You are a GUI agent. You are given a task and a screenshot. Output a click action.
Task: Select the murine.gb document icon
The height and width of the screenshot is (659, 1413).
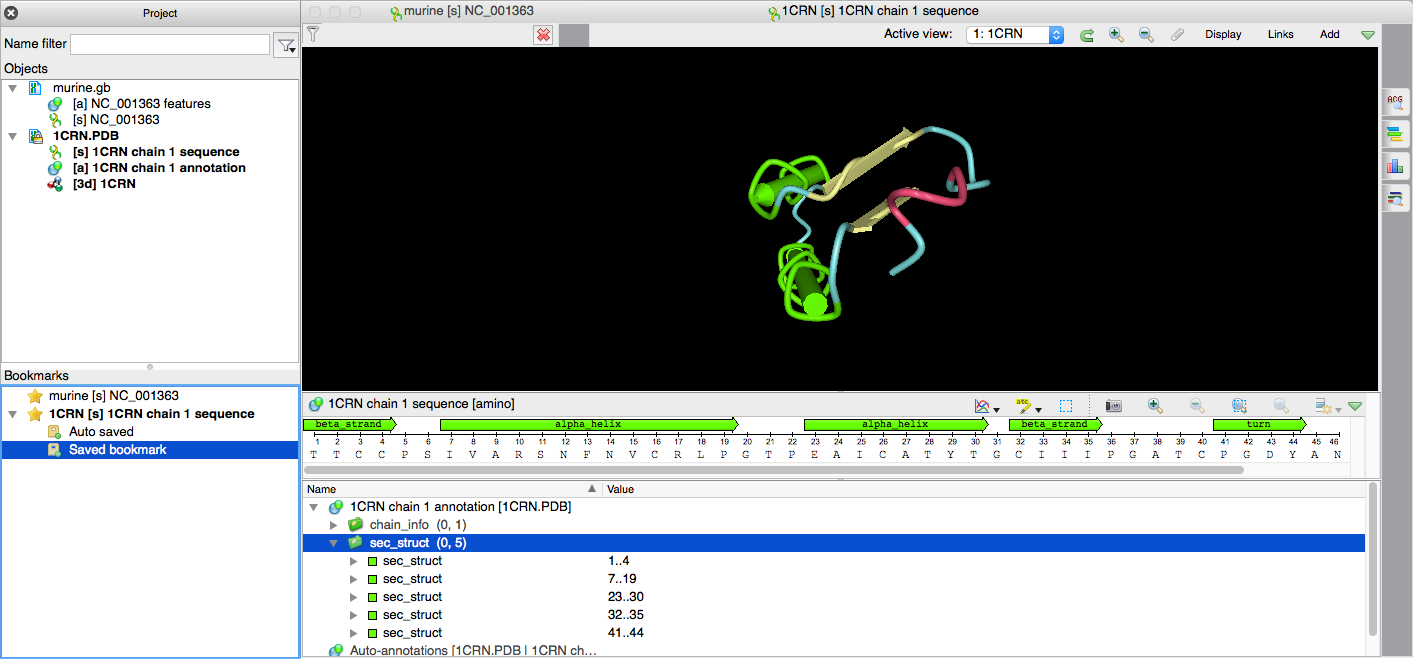[35, 88]
